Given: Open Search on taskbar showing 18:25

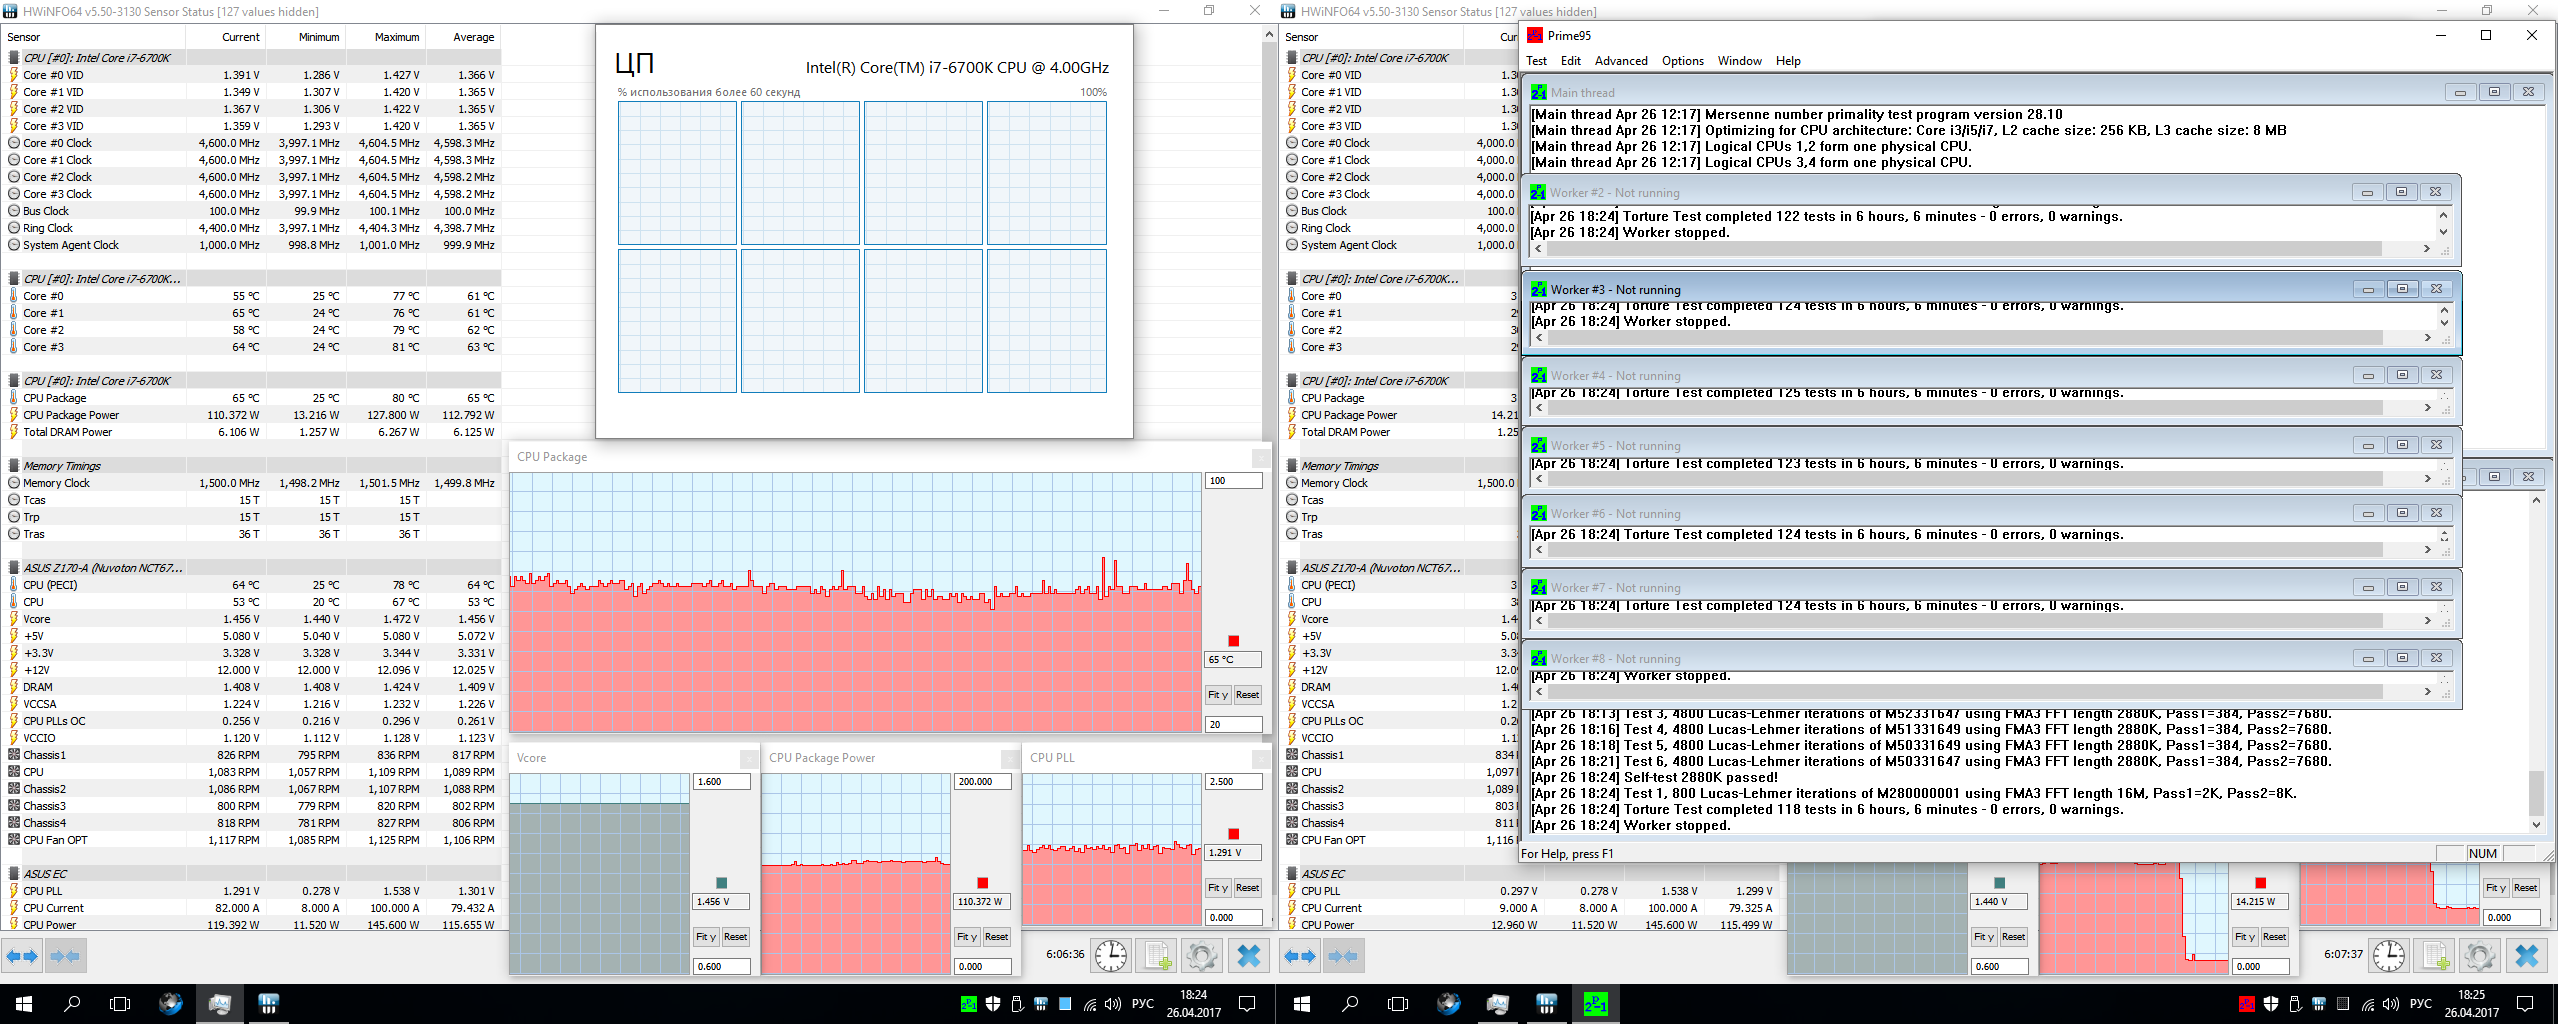Looking at the screenshot, I should tap(1350, 1004).
